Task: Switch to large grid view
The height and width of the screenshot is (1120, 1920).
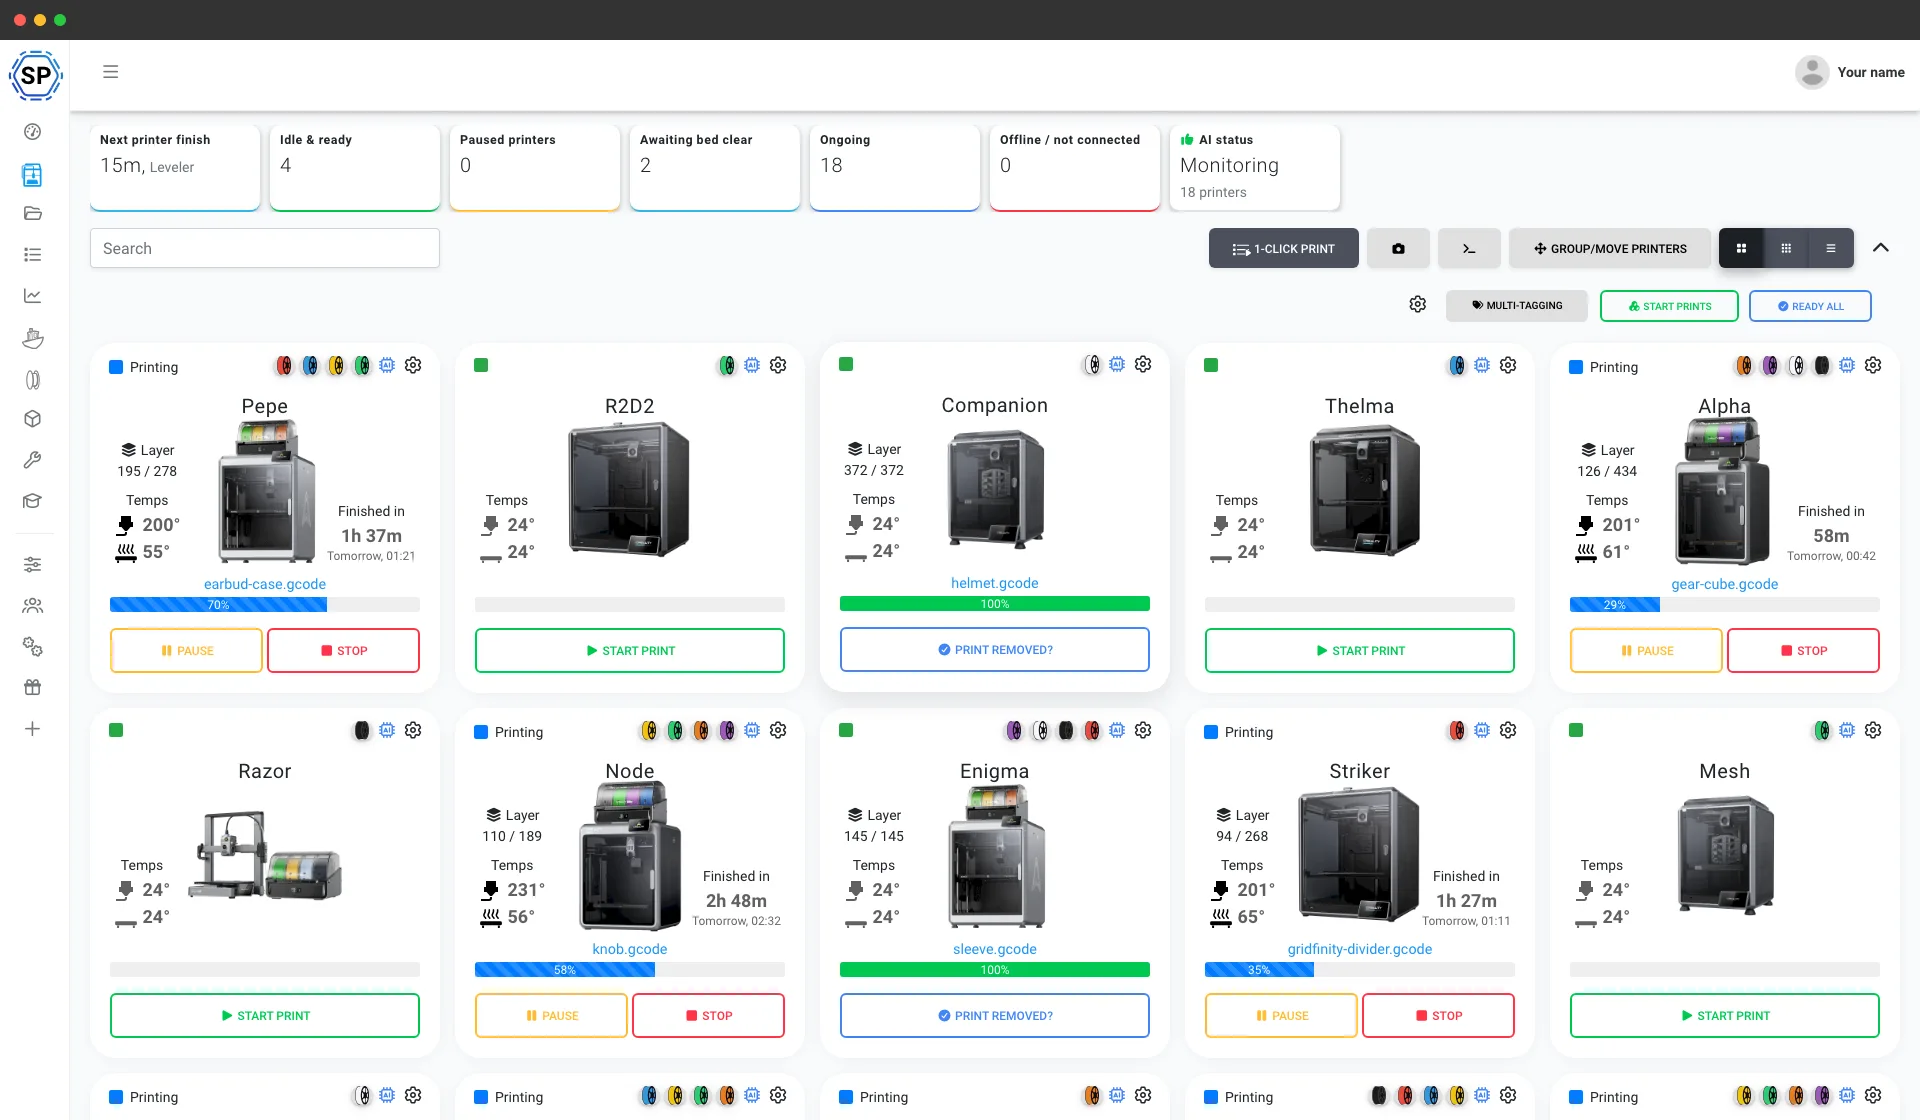Action: [x=1741, y=248]
